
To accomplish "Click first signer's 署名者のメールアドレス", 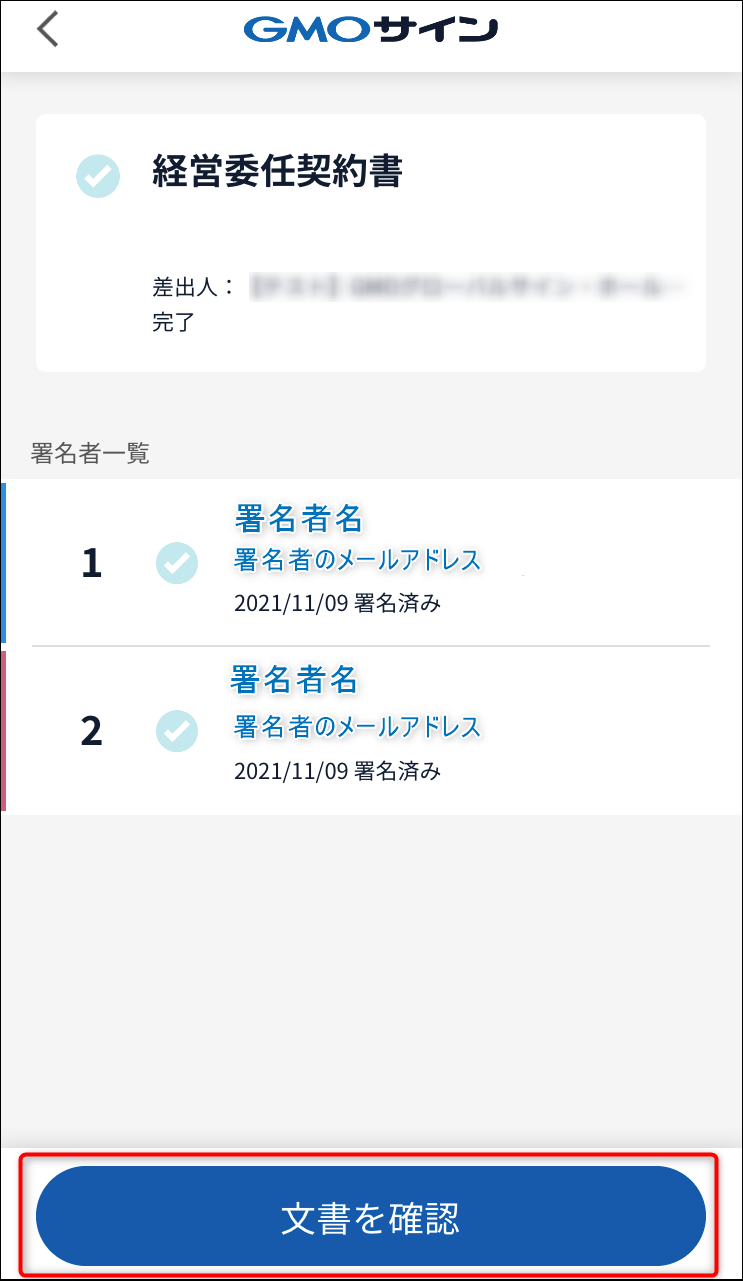I will tap(358, 560).
